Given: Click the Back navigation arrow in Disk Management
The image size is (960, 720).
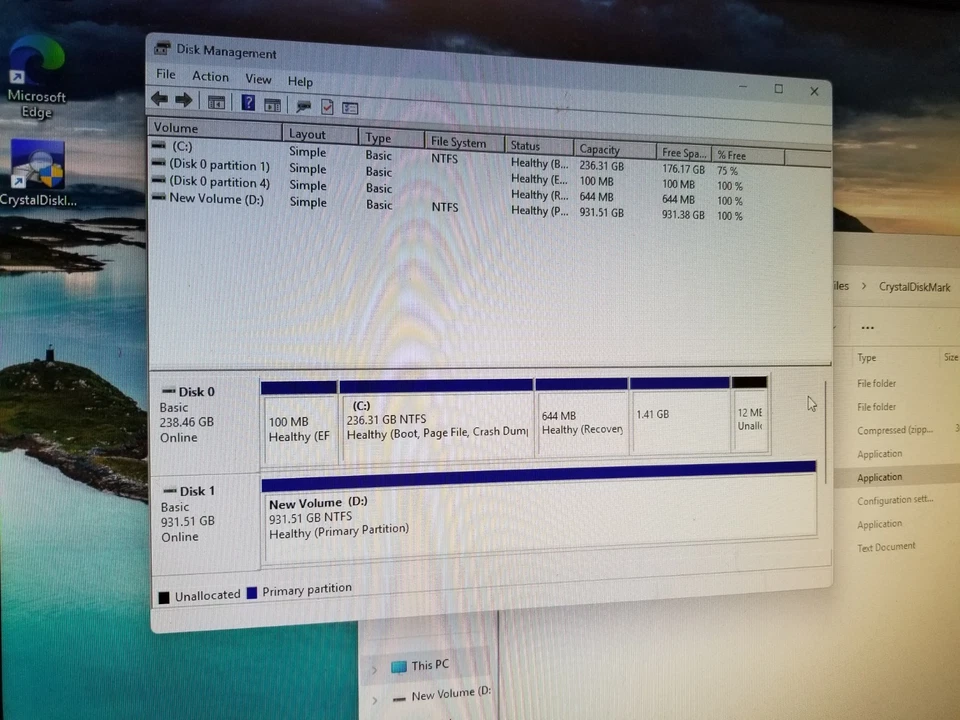Looking at the screenshot, I should coord(159,99).
